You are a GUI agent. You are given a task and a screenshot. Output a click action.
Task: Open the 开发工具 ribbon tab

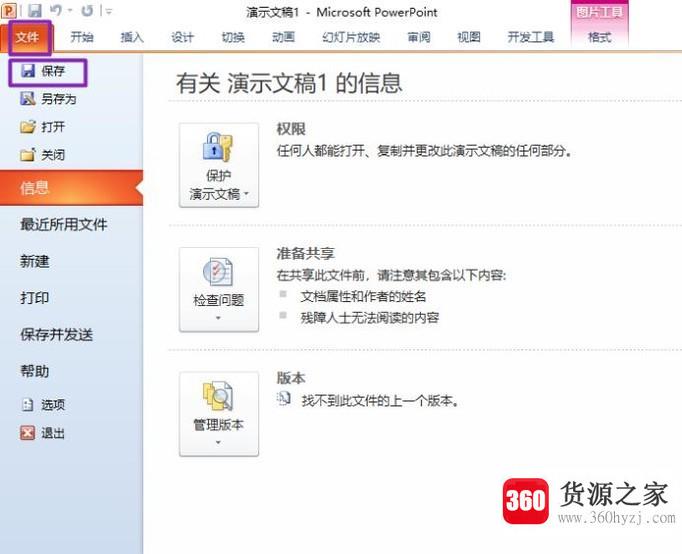pyautogui.click(x=530, y=37)
